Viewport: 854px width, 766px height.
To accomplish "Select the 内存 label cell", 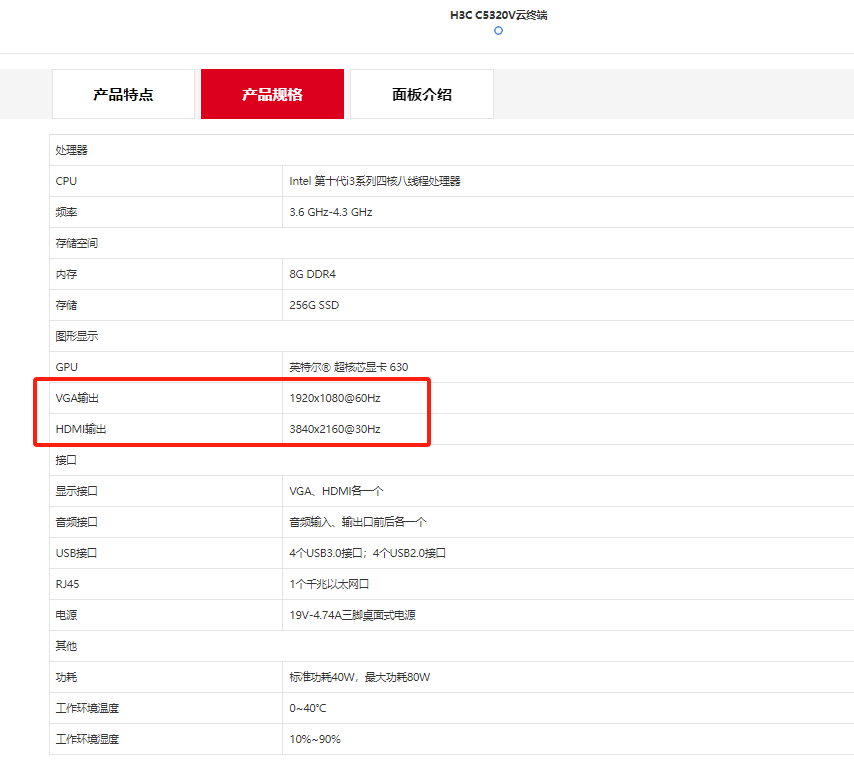I will (166, 274).
